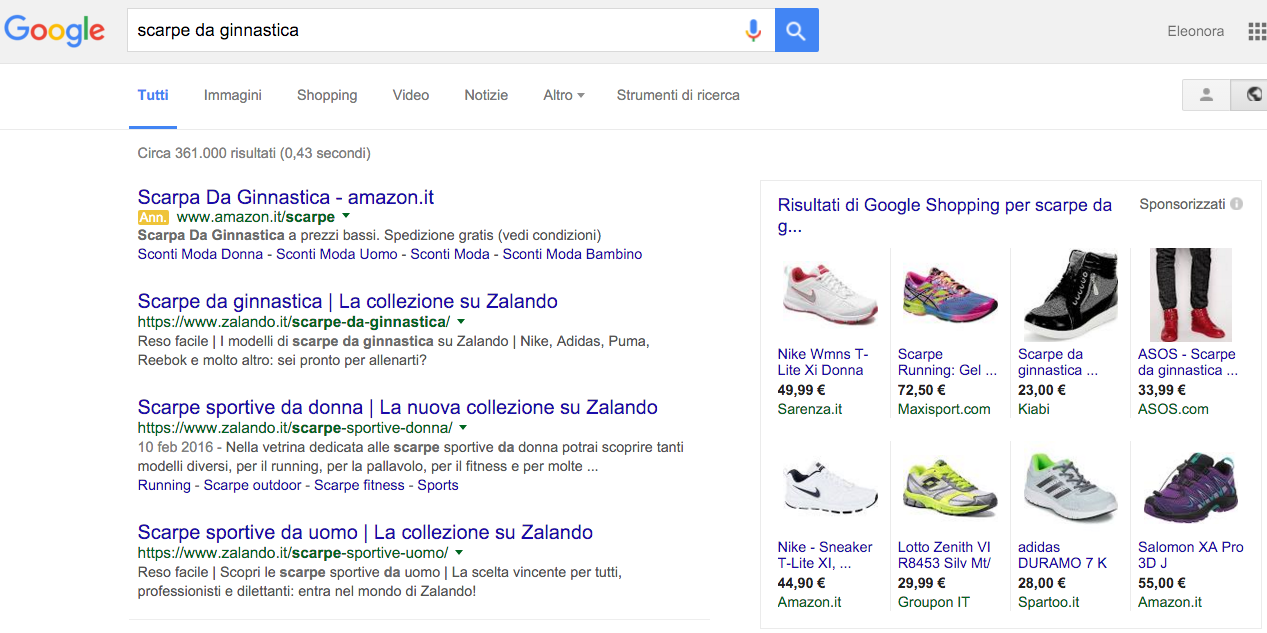Show global results with globe icon

point(1250,95)
